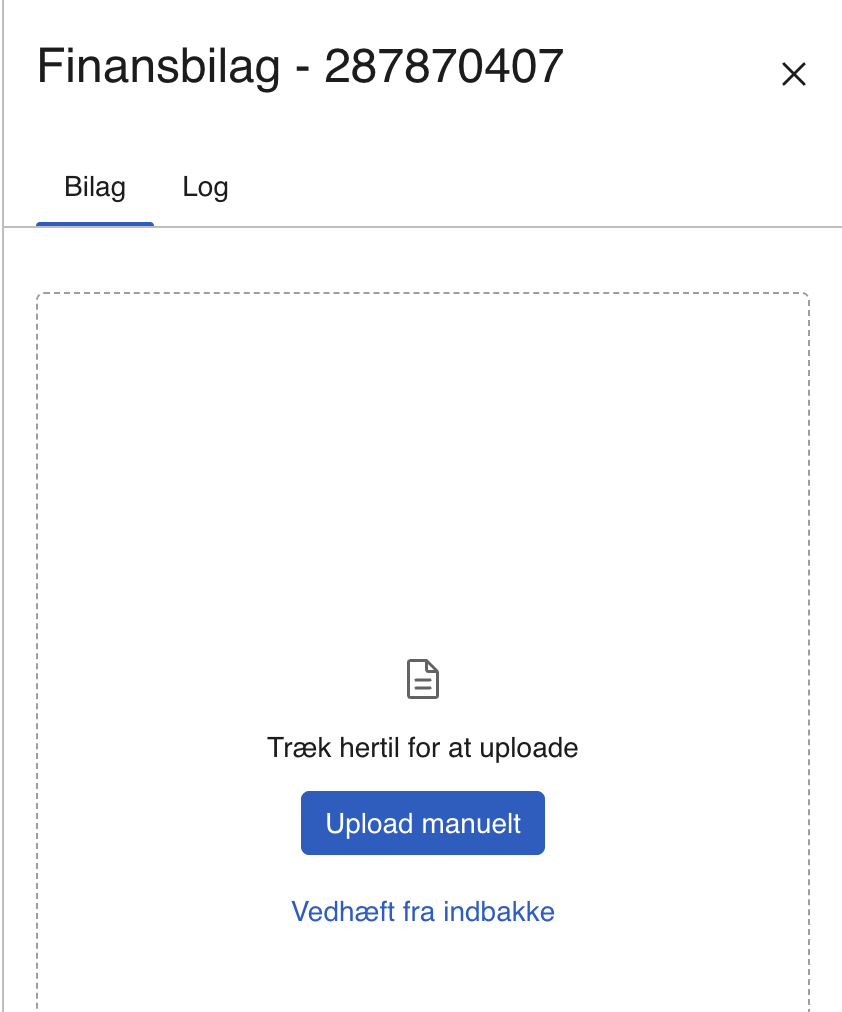
Task: Click the top dashed border of the upload box
Action: (x=423, y=294)
